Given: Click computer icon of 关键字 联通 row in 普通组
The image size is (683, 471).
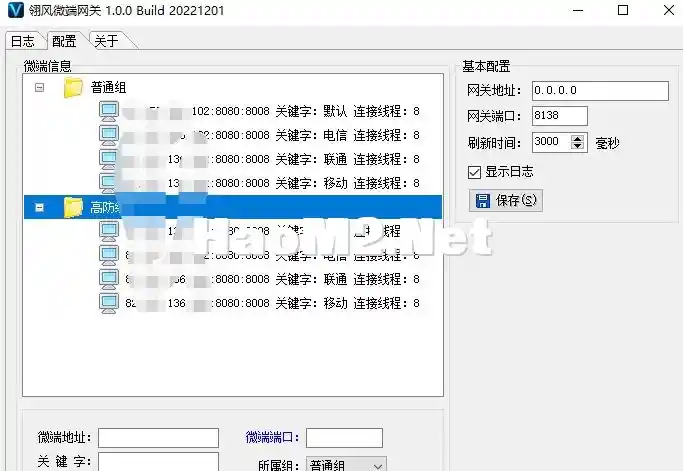Looking at the screenshot, I should (x=108, y=159).
